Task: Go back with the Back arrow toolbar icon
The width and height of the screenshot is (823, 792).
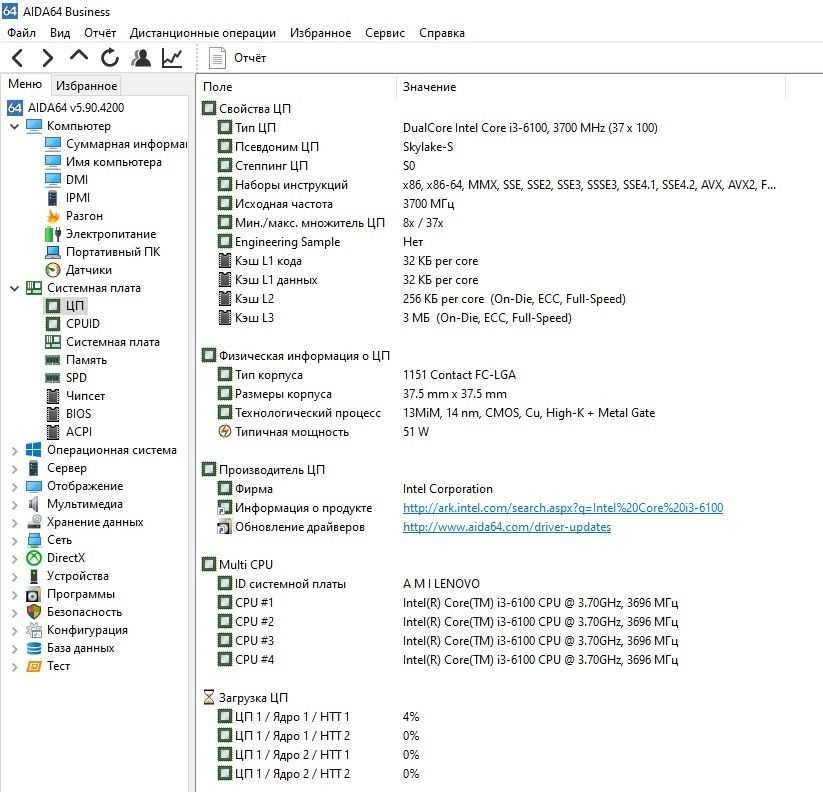Action: point(17,58)
